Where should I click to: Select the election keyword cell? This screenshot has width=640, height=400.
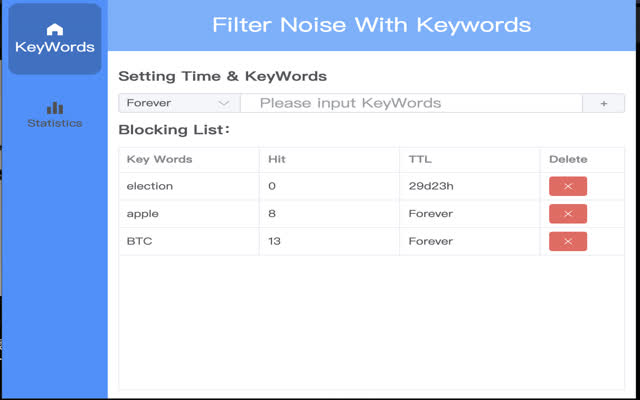pos(150,186)
